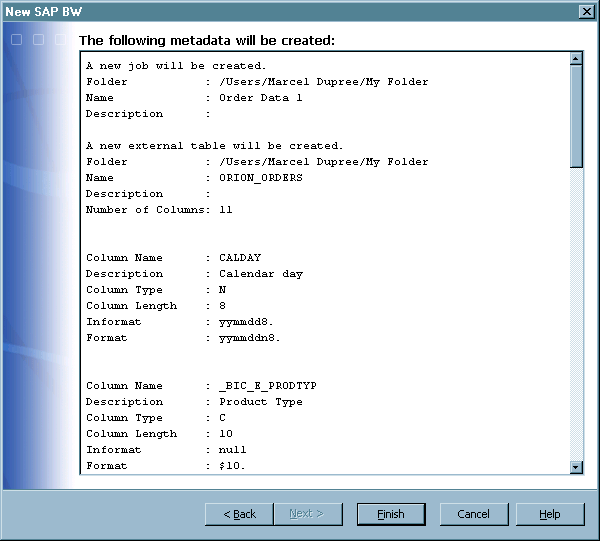The image size is (600, 541).
Task: Click the 'Calendar day' description text
Action: click(260, 274)
